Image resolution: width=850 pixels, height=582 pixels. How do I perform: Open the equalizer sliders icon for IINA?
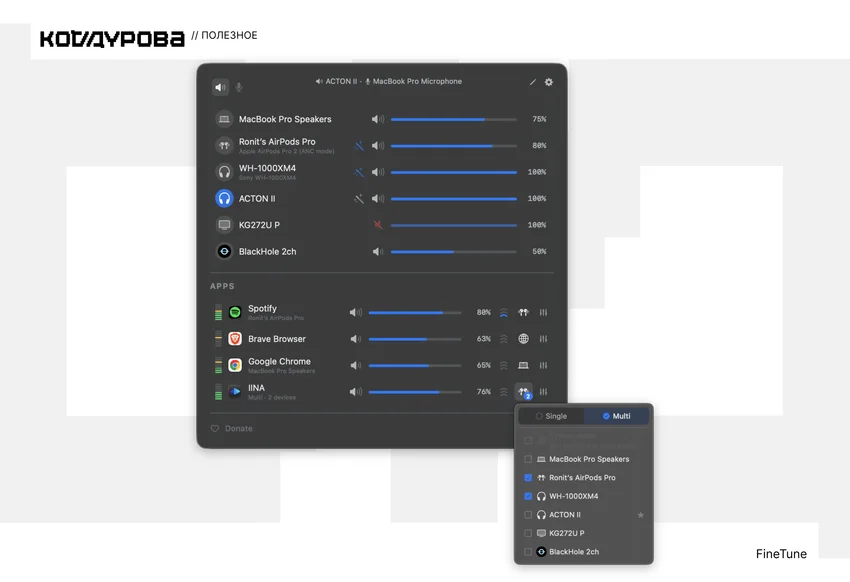(x=543, y=392)
